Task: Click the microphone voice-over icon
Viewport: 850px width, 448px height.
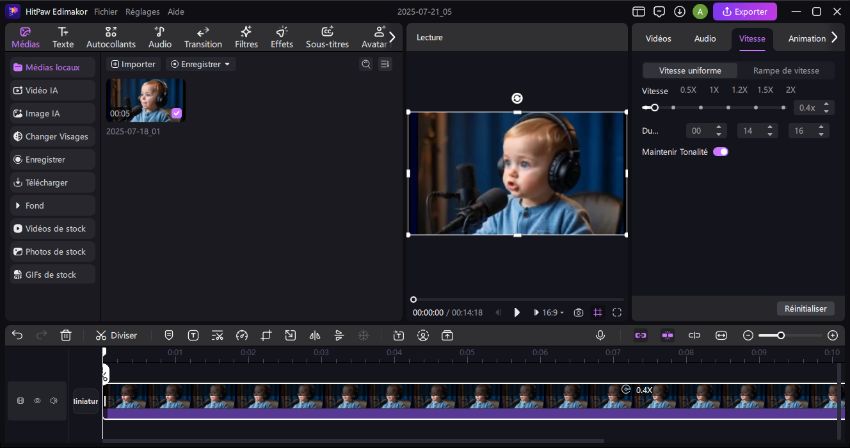Action: pos(600,335)
